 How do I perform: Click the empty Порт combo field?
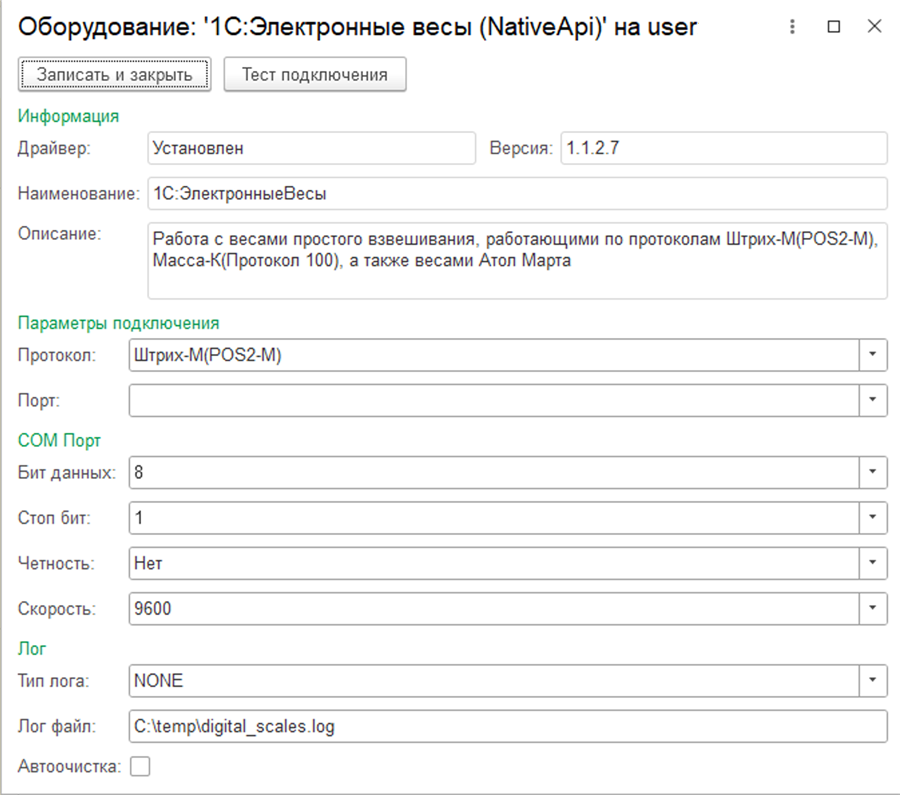494,400
